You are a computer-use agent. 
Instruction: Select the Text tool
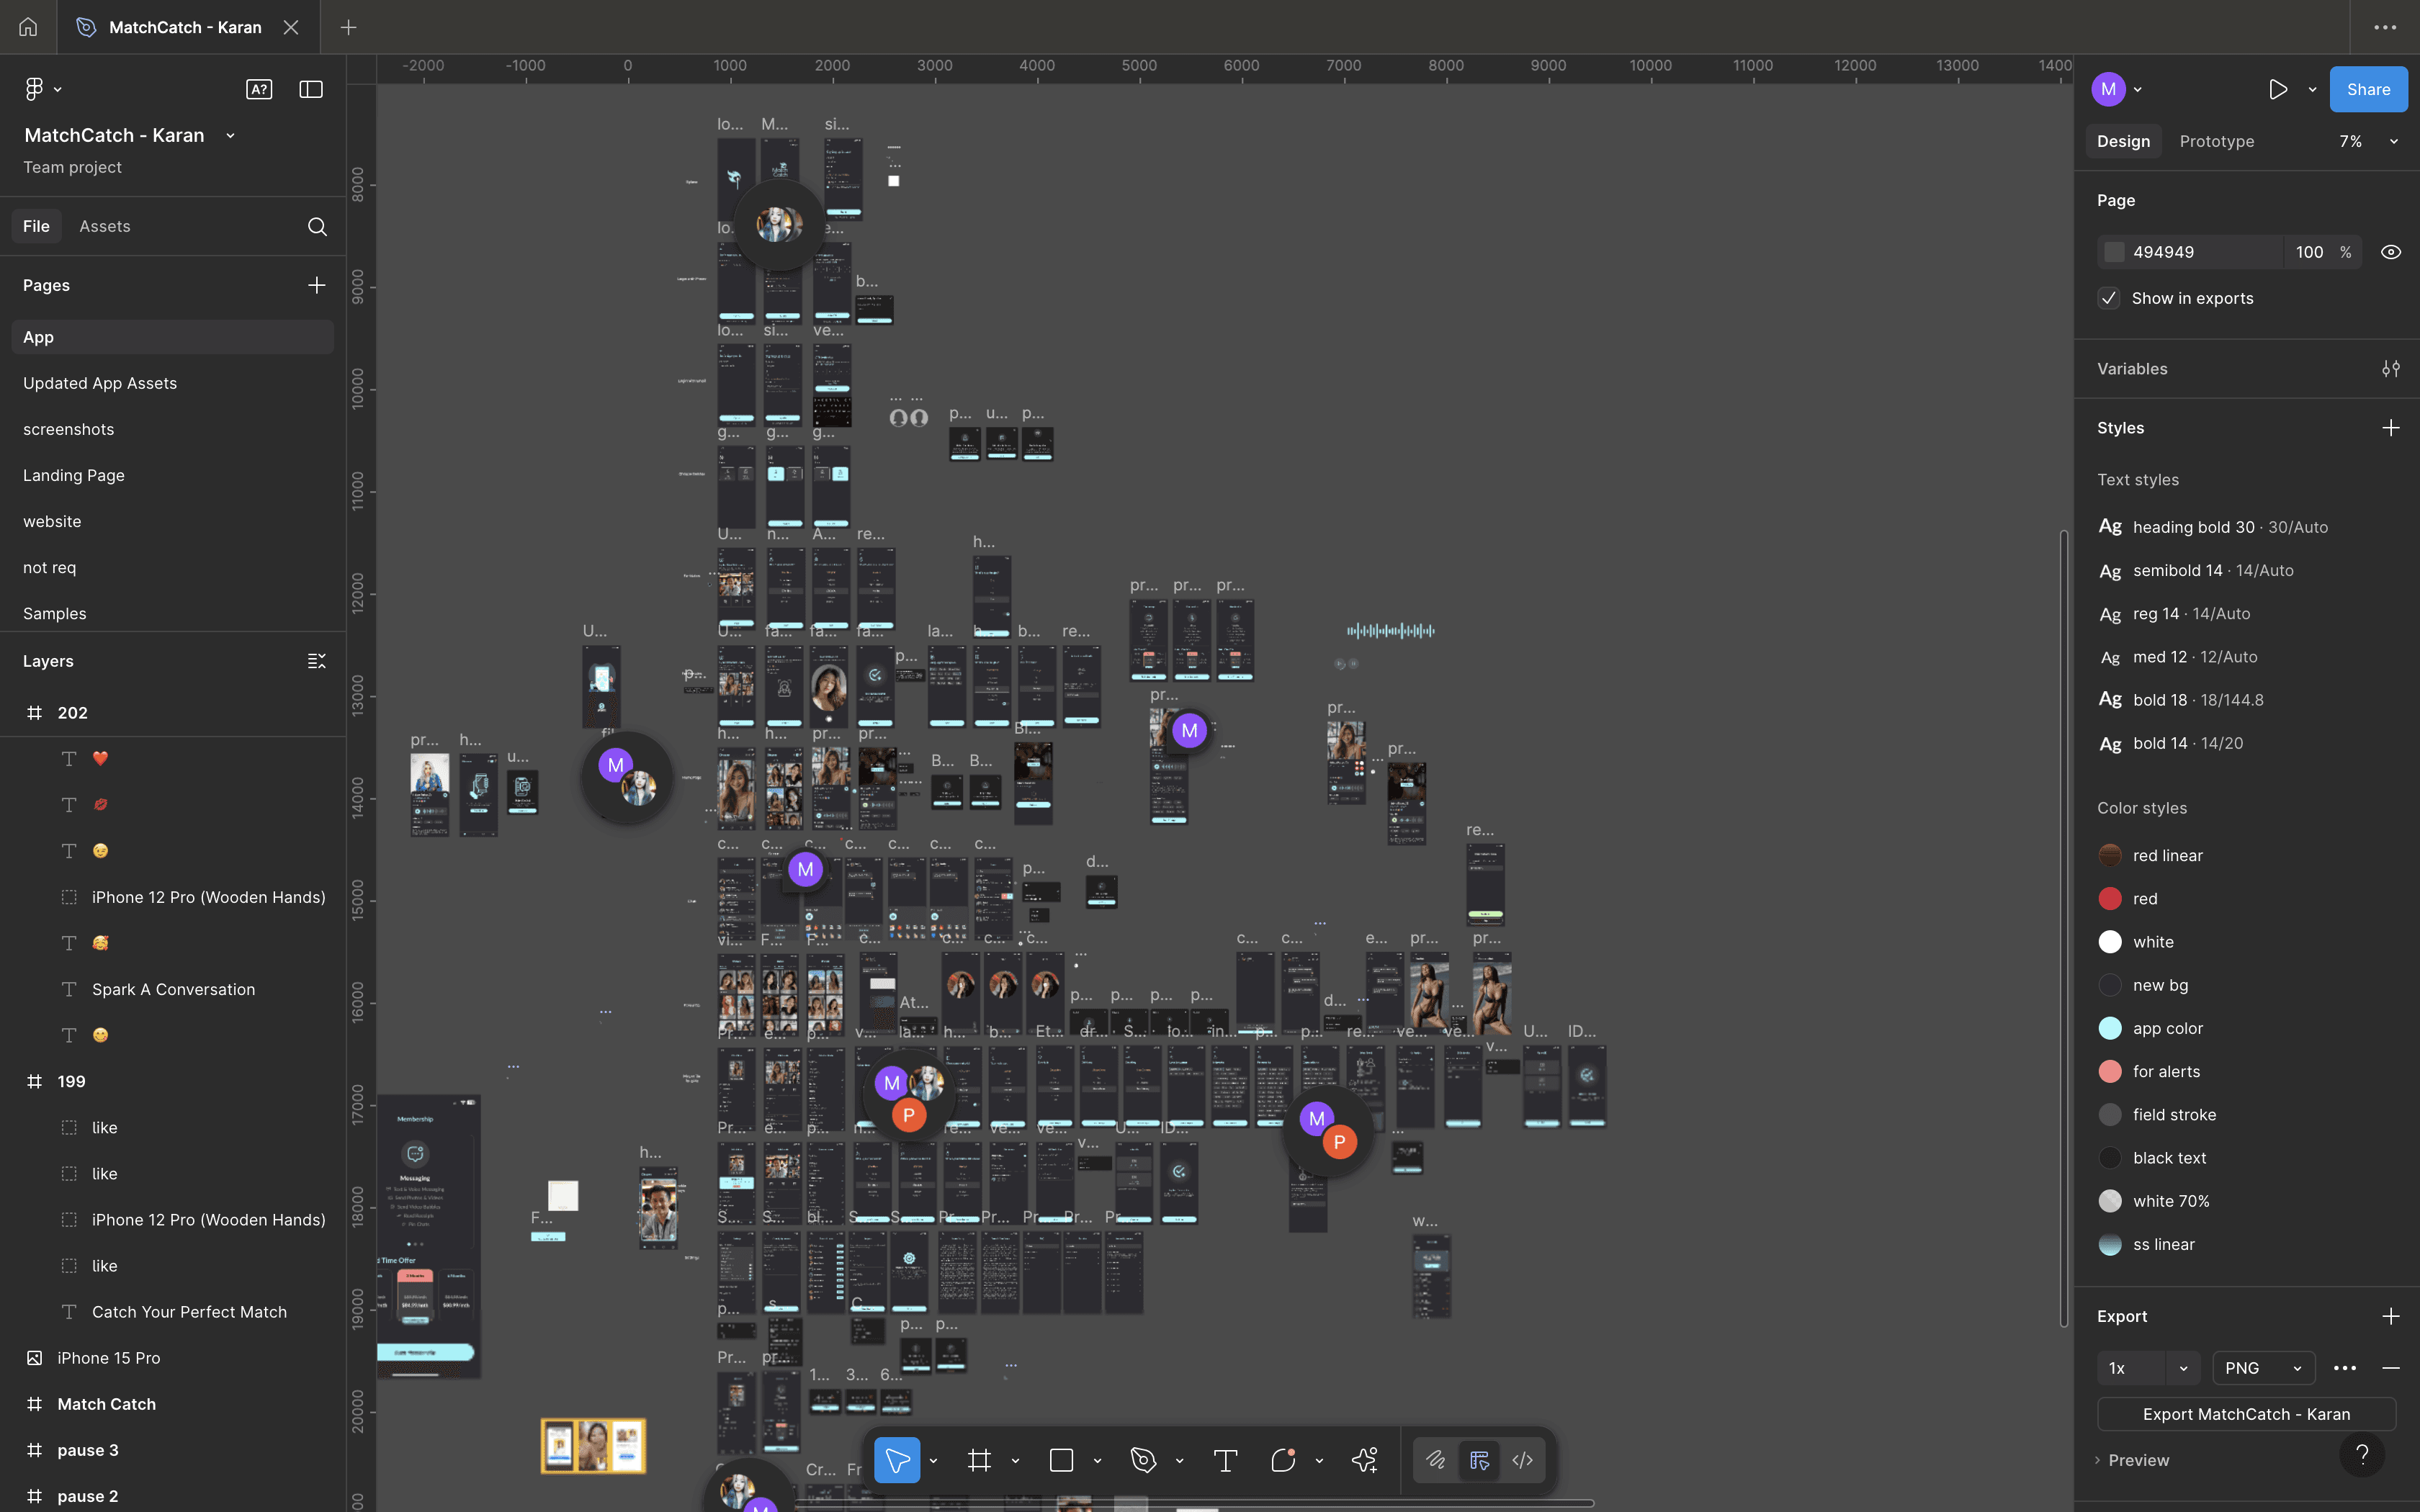1225,1461
